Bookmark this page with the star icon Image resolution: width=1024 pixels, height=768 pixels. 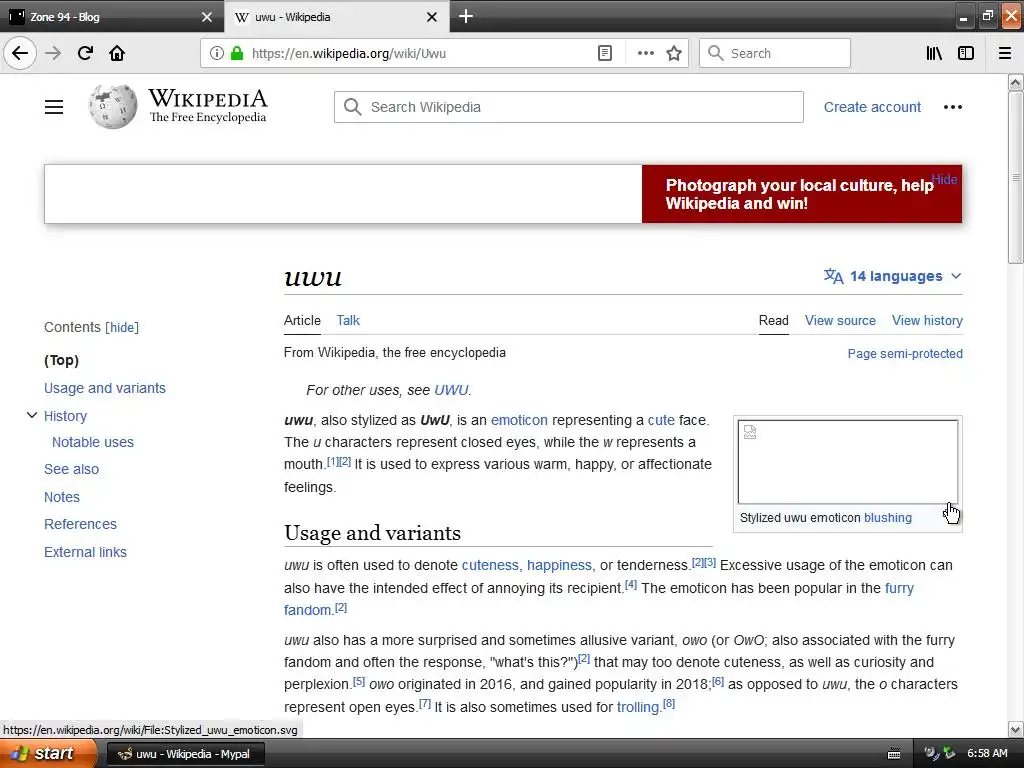point(674,53)
